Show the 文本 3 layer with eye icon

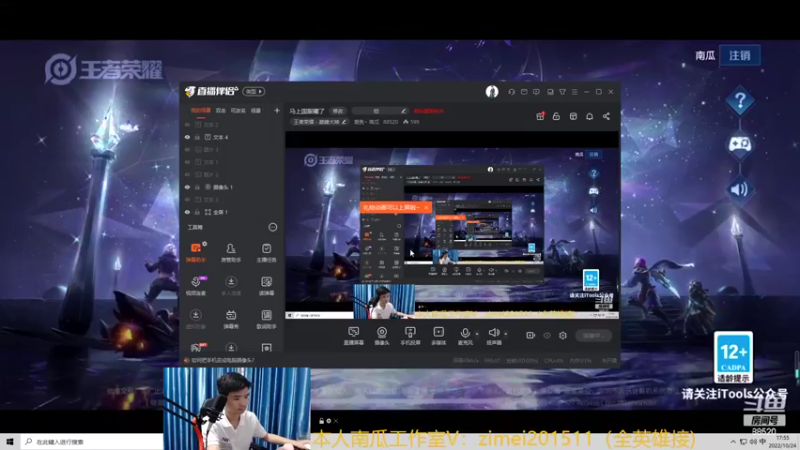pos(187,200)
